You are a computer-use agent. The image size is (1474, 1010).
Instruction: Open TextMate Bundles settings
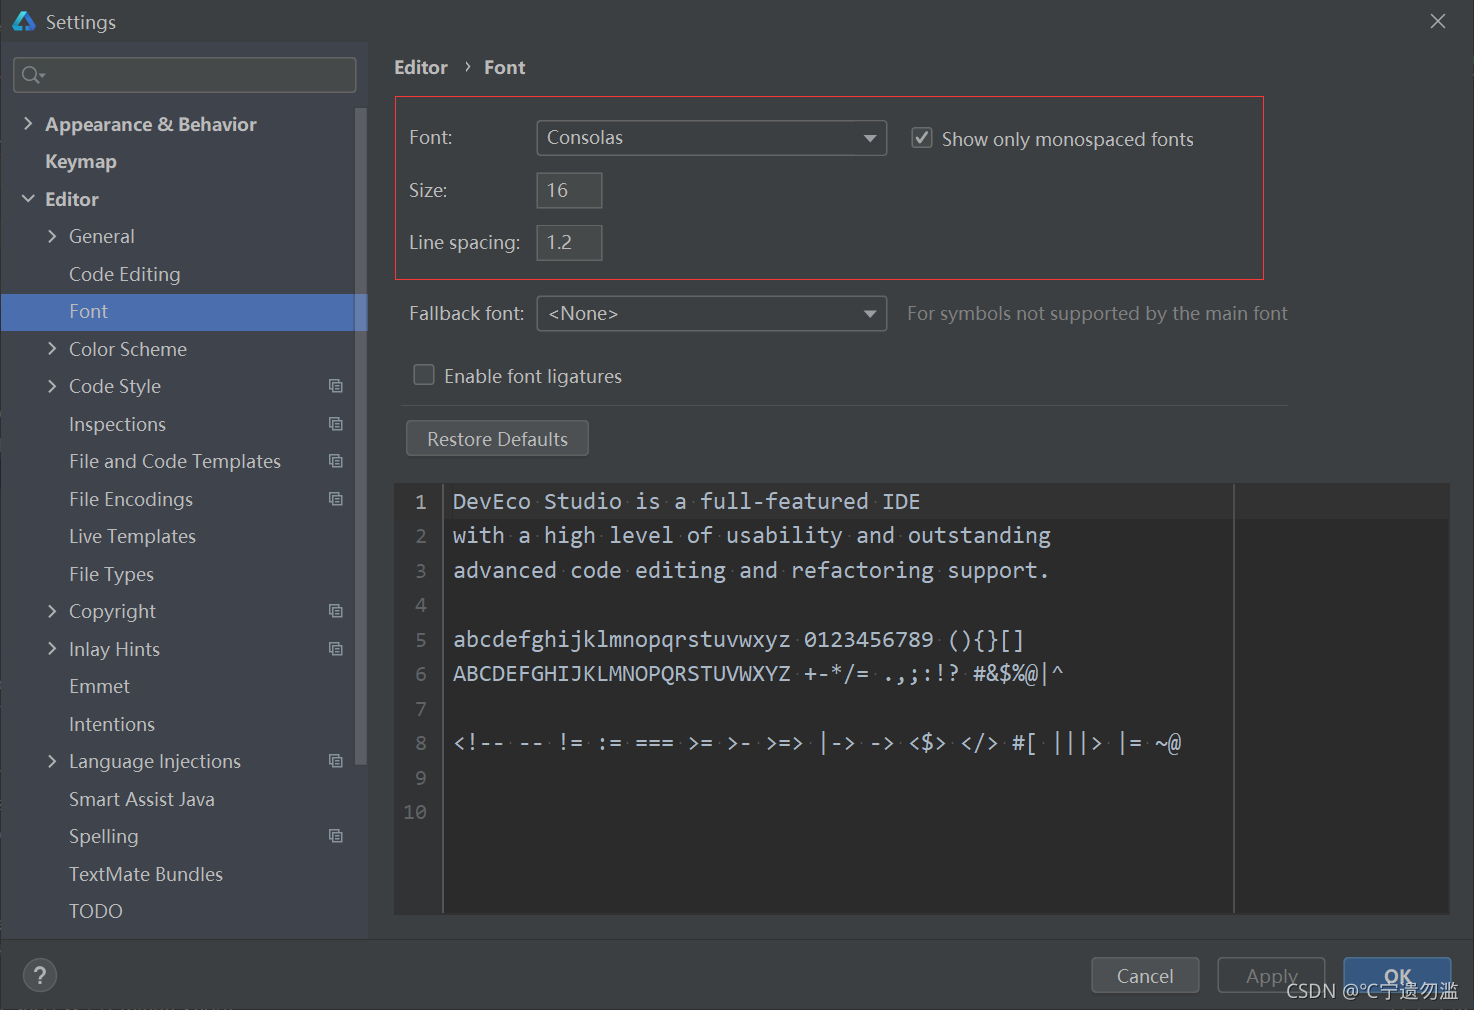pyautogui.click(x=146, y=874)
